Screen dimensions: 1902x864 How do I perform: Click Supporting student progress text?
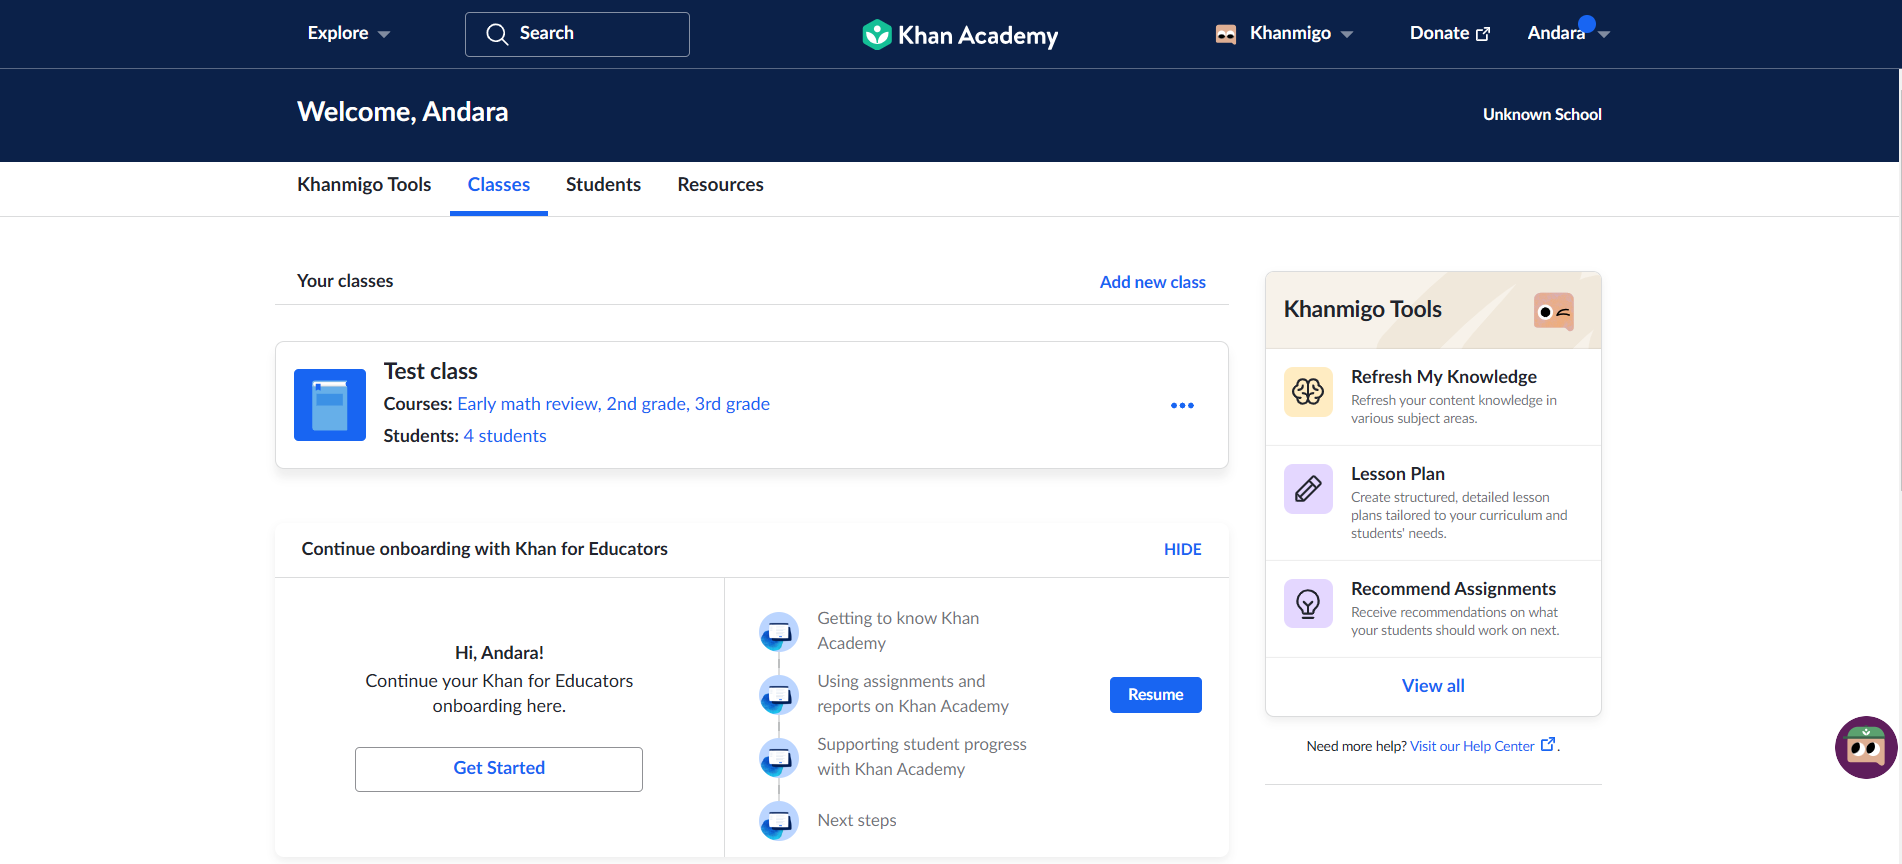[922, 757]
